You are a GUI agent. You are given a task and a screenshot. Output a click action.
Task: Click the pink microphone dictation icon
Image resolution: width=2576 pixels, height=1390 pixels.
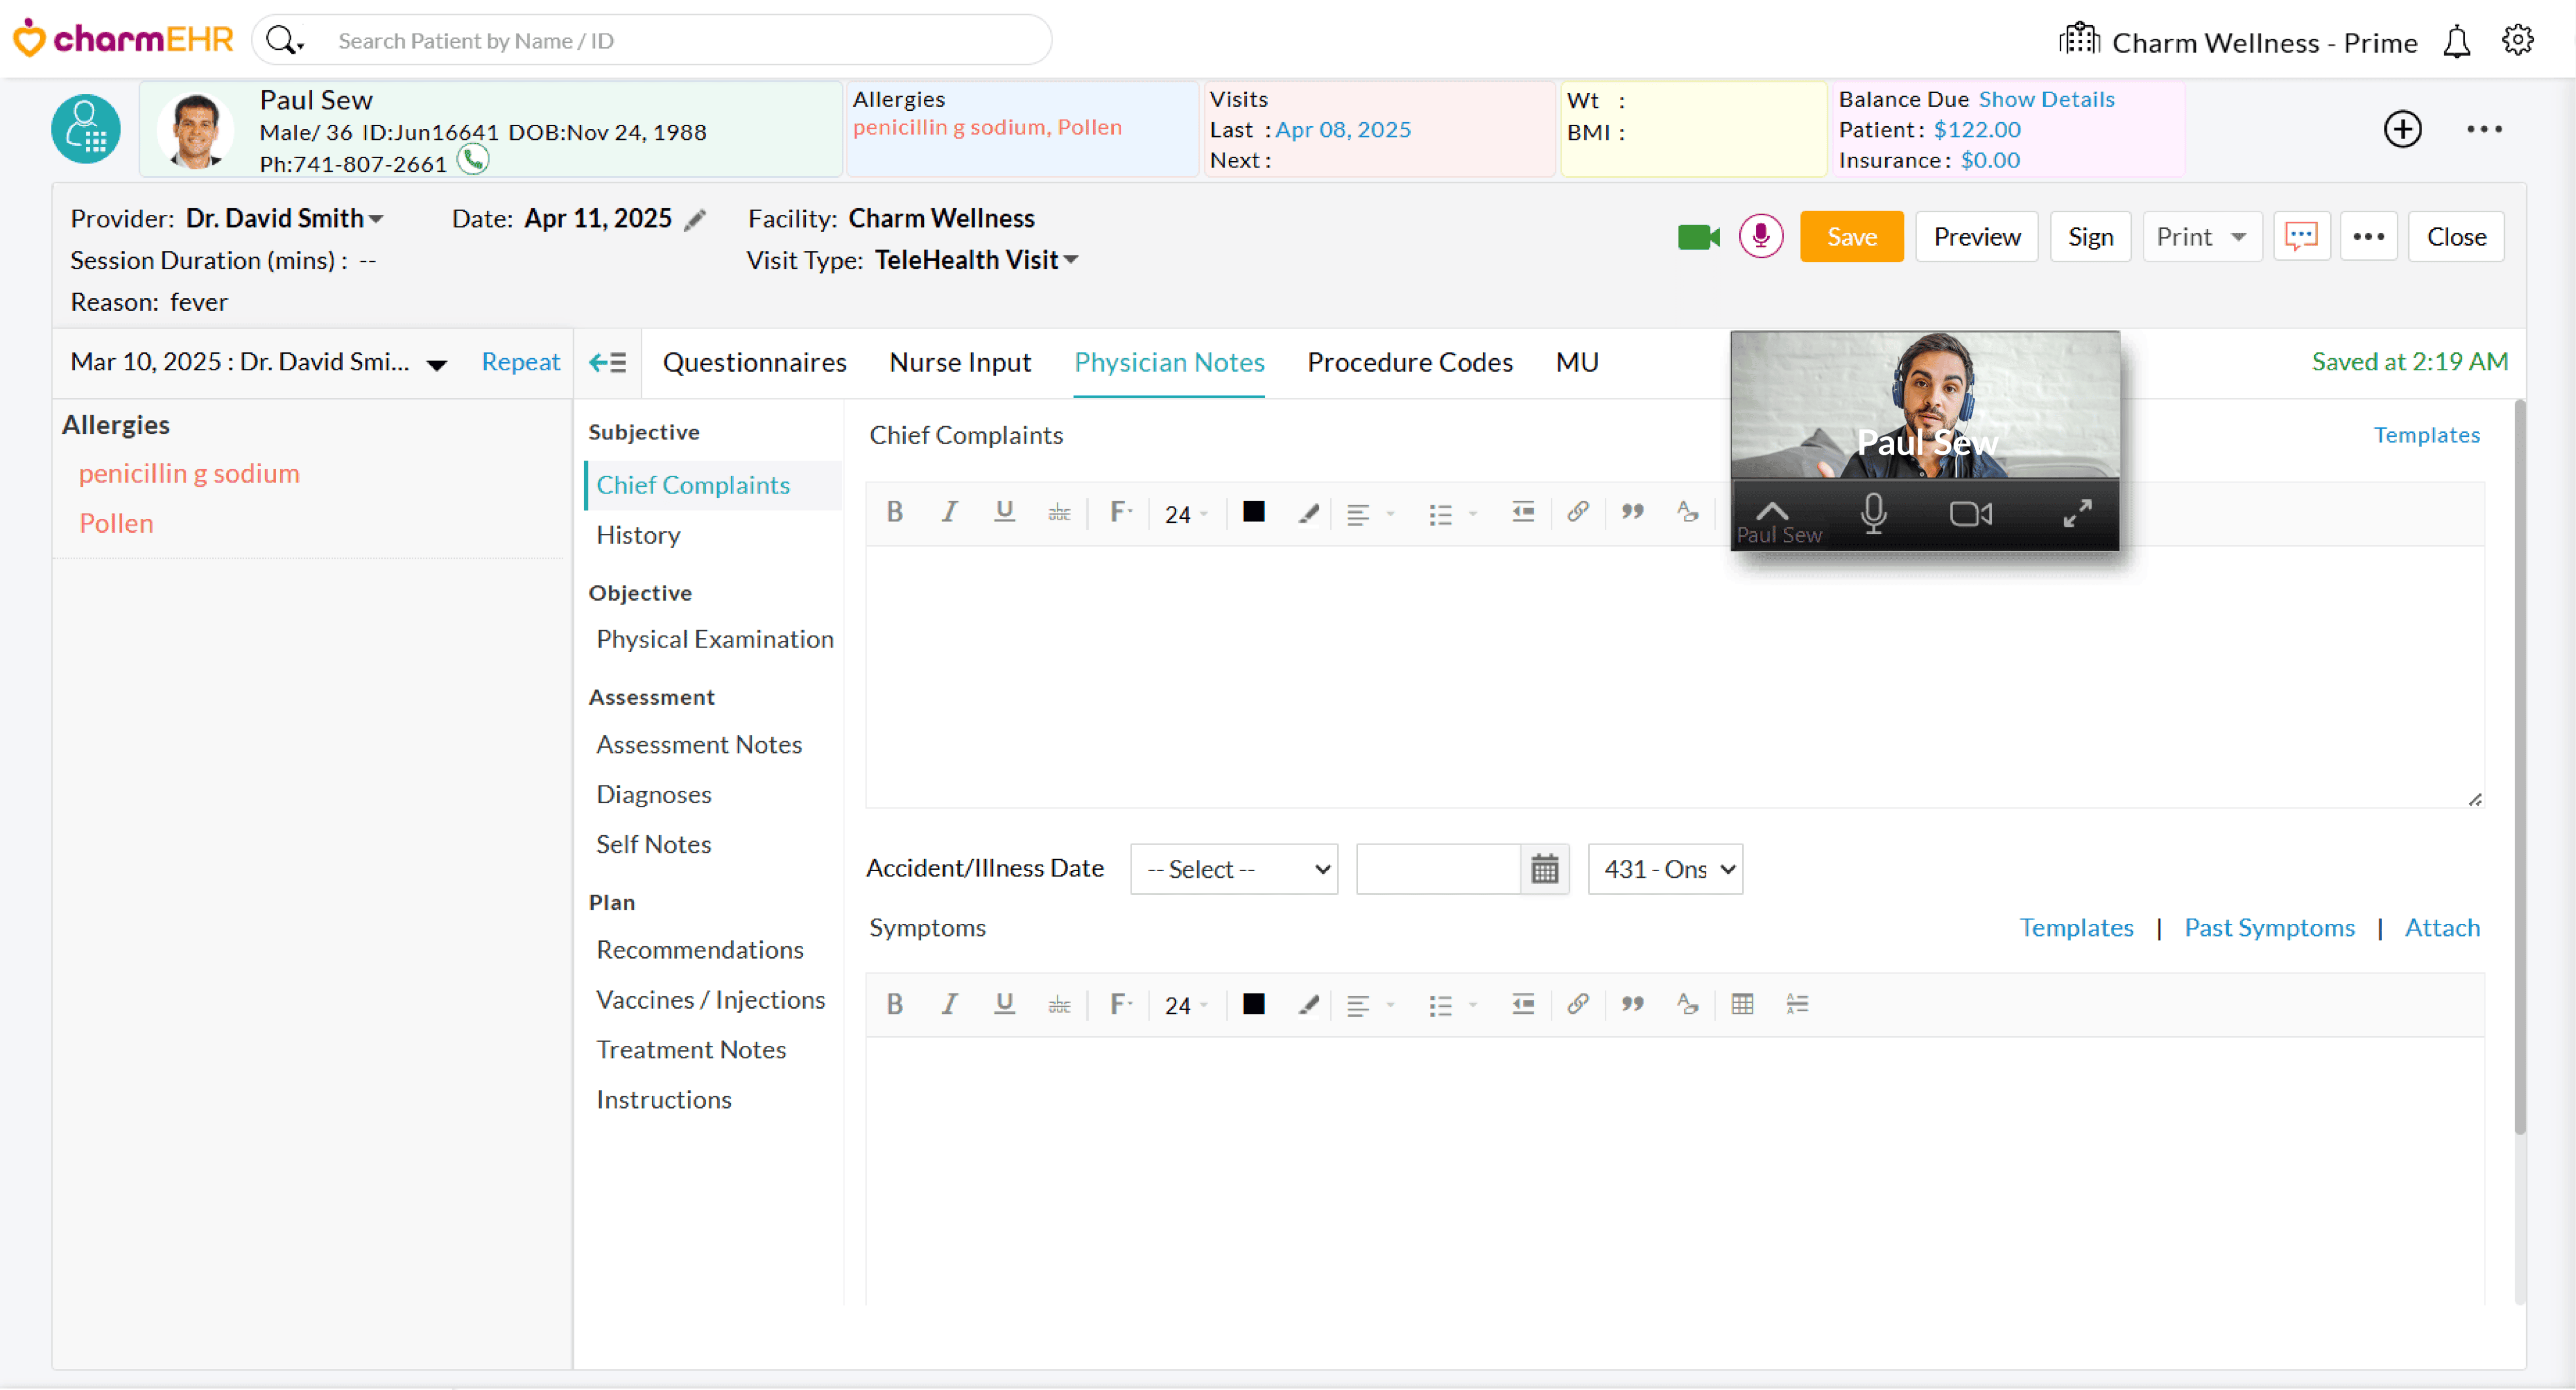[x=1760, y=237]
